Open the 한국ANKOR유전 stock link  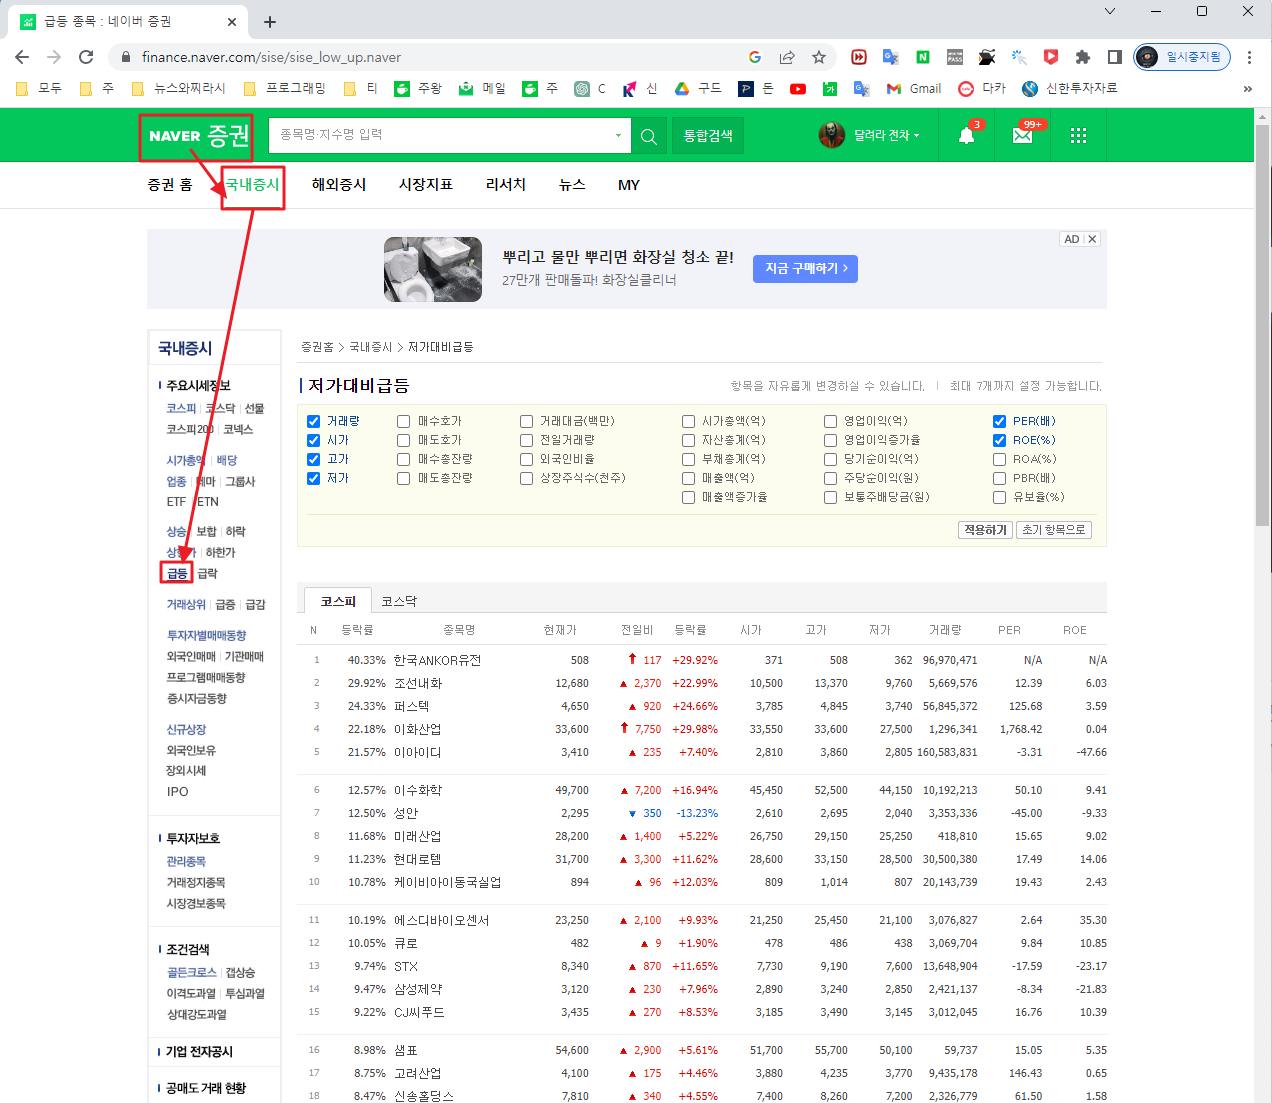[x=437, y=660]
